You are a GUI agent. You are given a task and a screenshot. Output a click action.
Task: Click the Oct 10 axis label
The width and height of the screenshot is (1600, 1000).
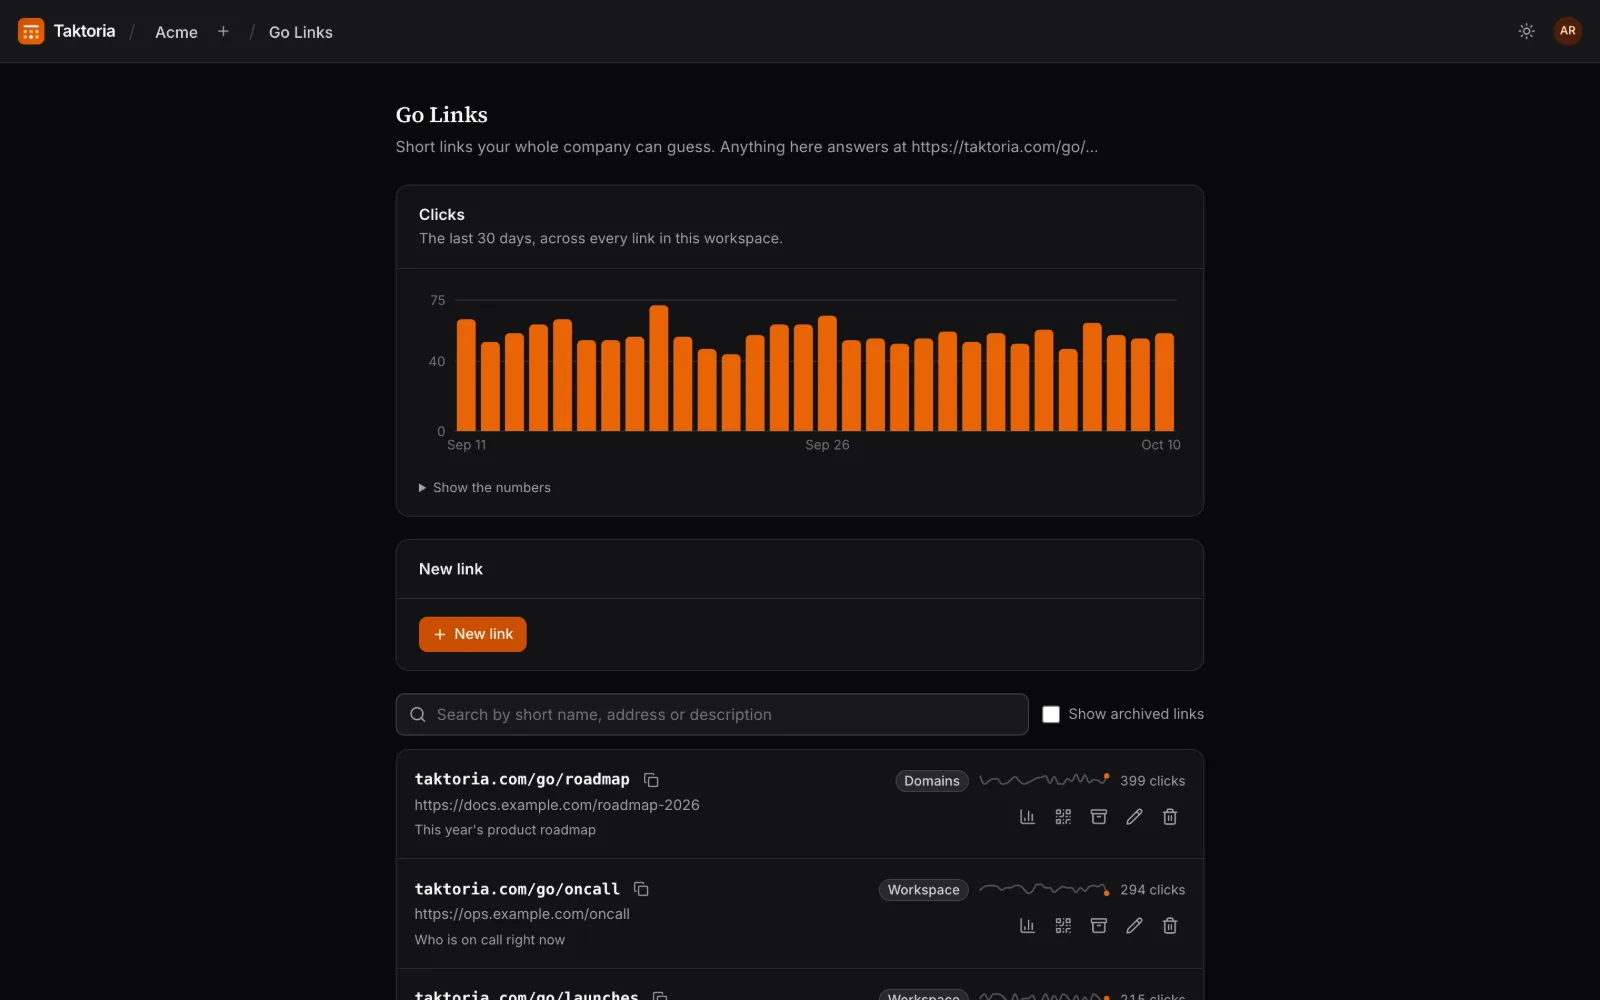coord(1160,445)
